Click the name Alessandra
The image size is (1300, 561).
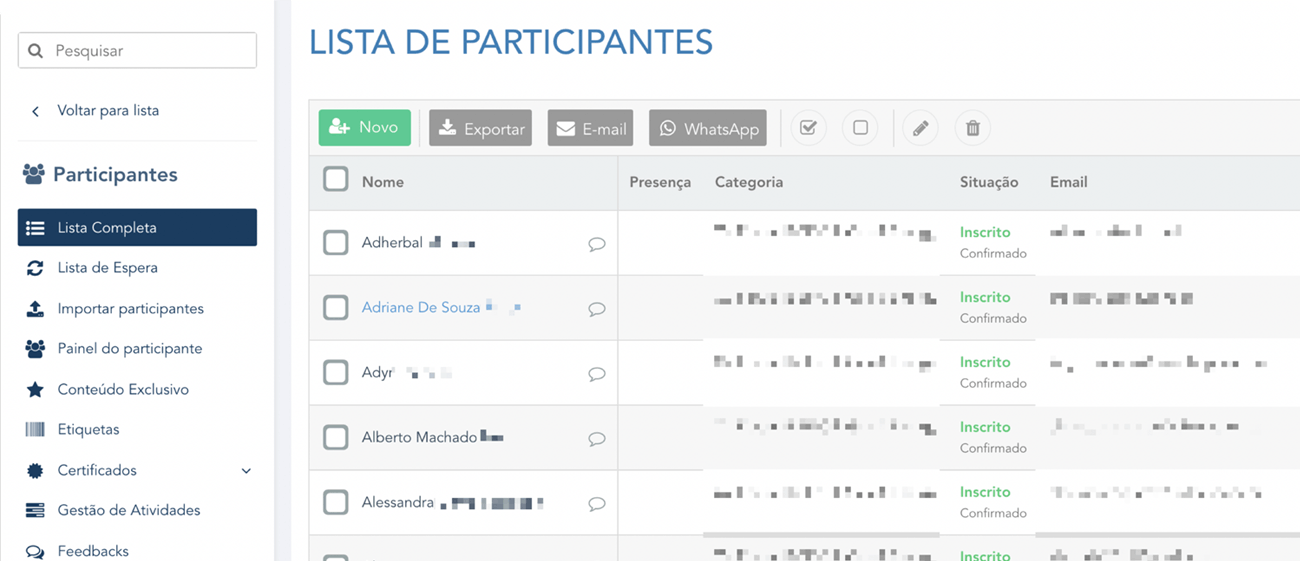(x=398, y=502)
